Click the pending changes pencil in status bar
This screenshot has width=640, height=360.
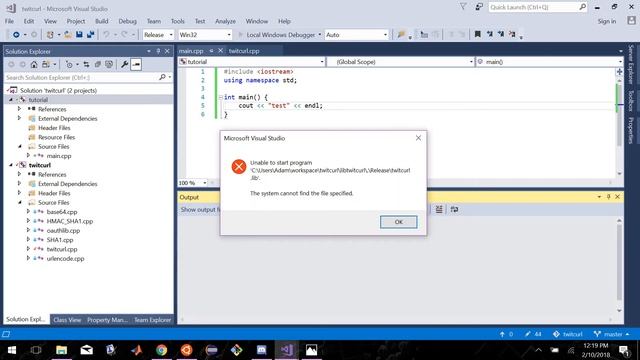point(528,334)
